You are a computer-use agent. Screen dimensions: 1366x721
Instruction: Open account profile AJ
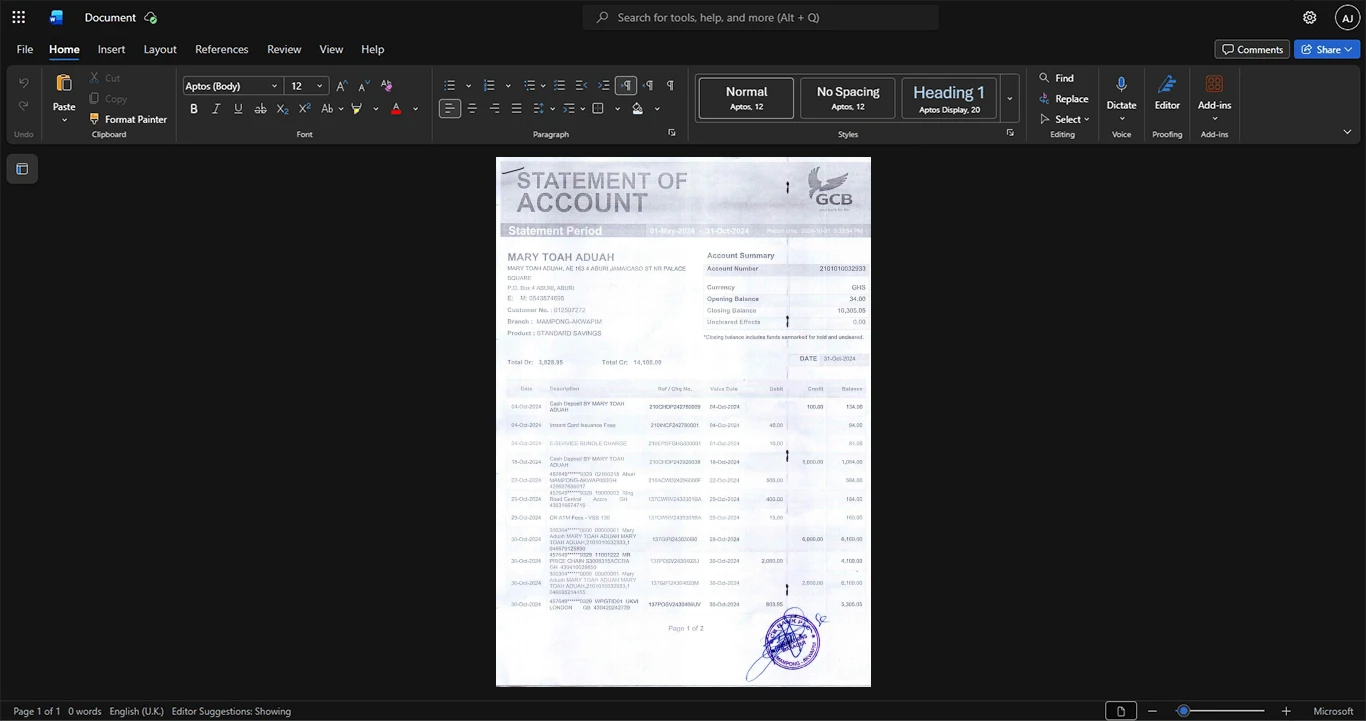[1347, 17]
